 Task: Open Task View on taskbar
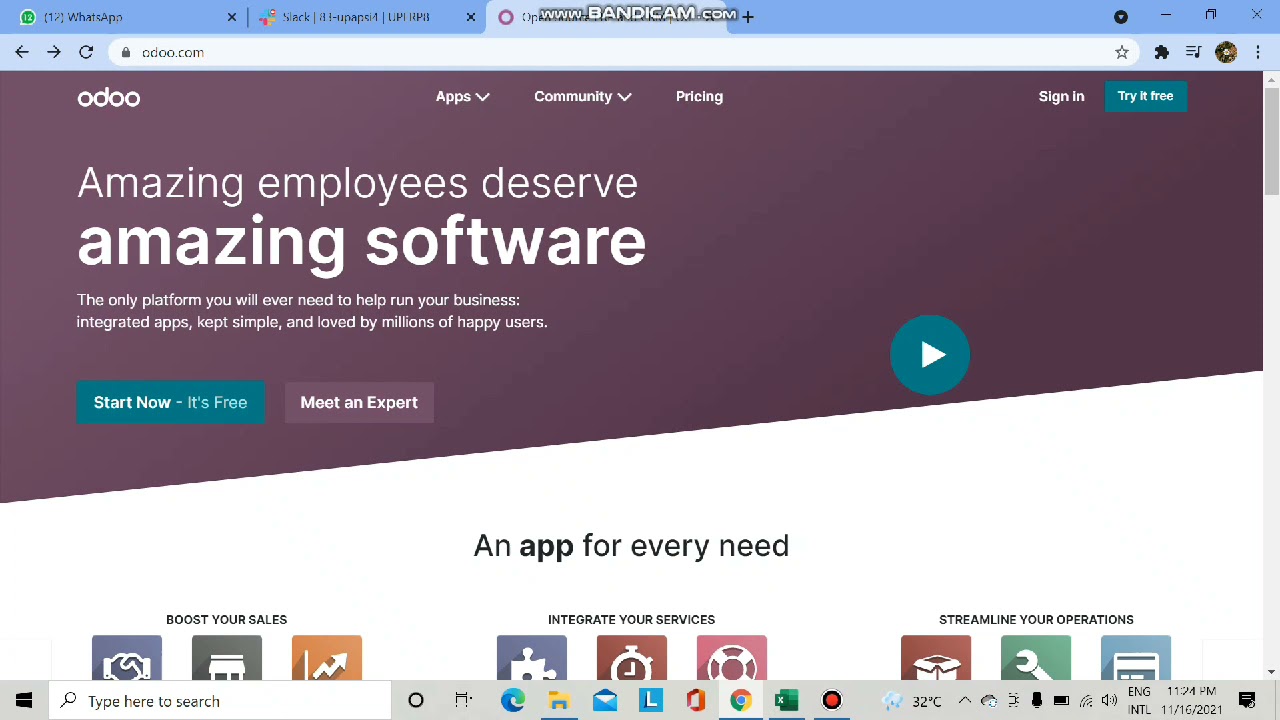pyautogui.click(x=463, y=701)
